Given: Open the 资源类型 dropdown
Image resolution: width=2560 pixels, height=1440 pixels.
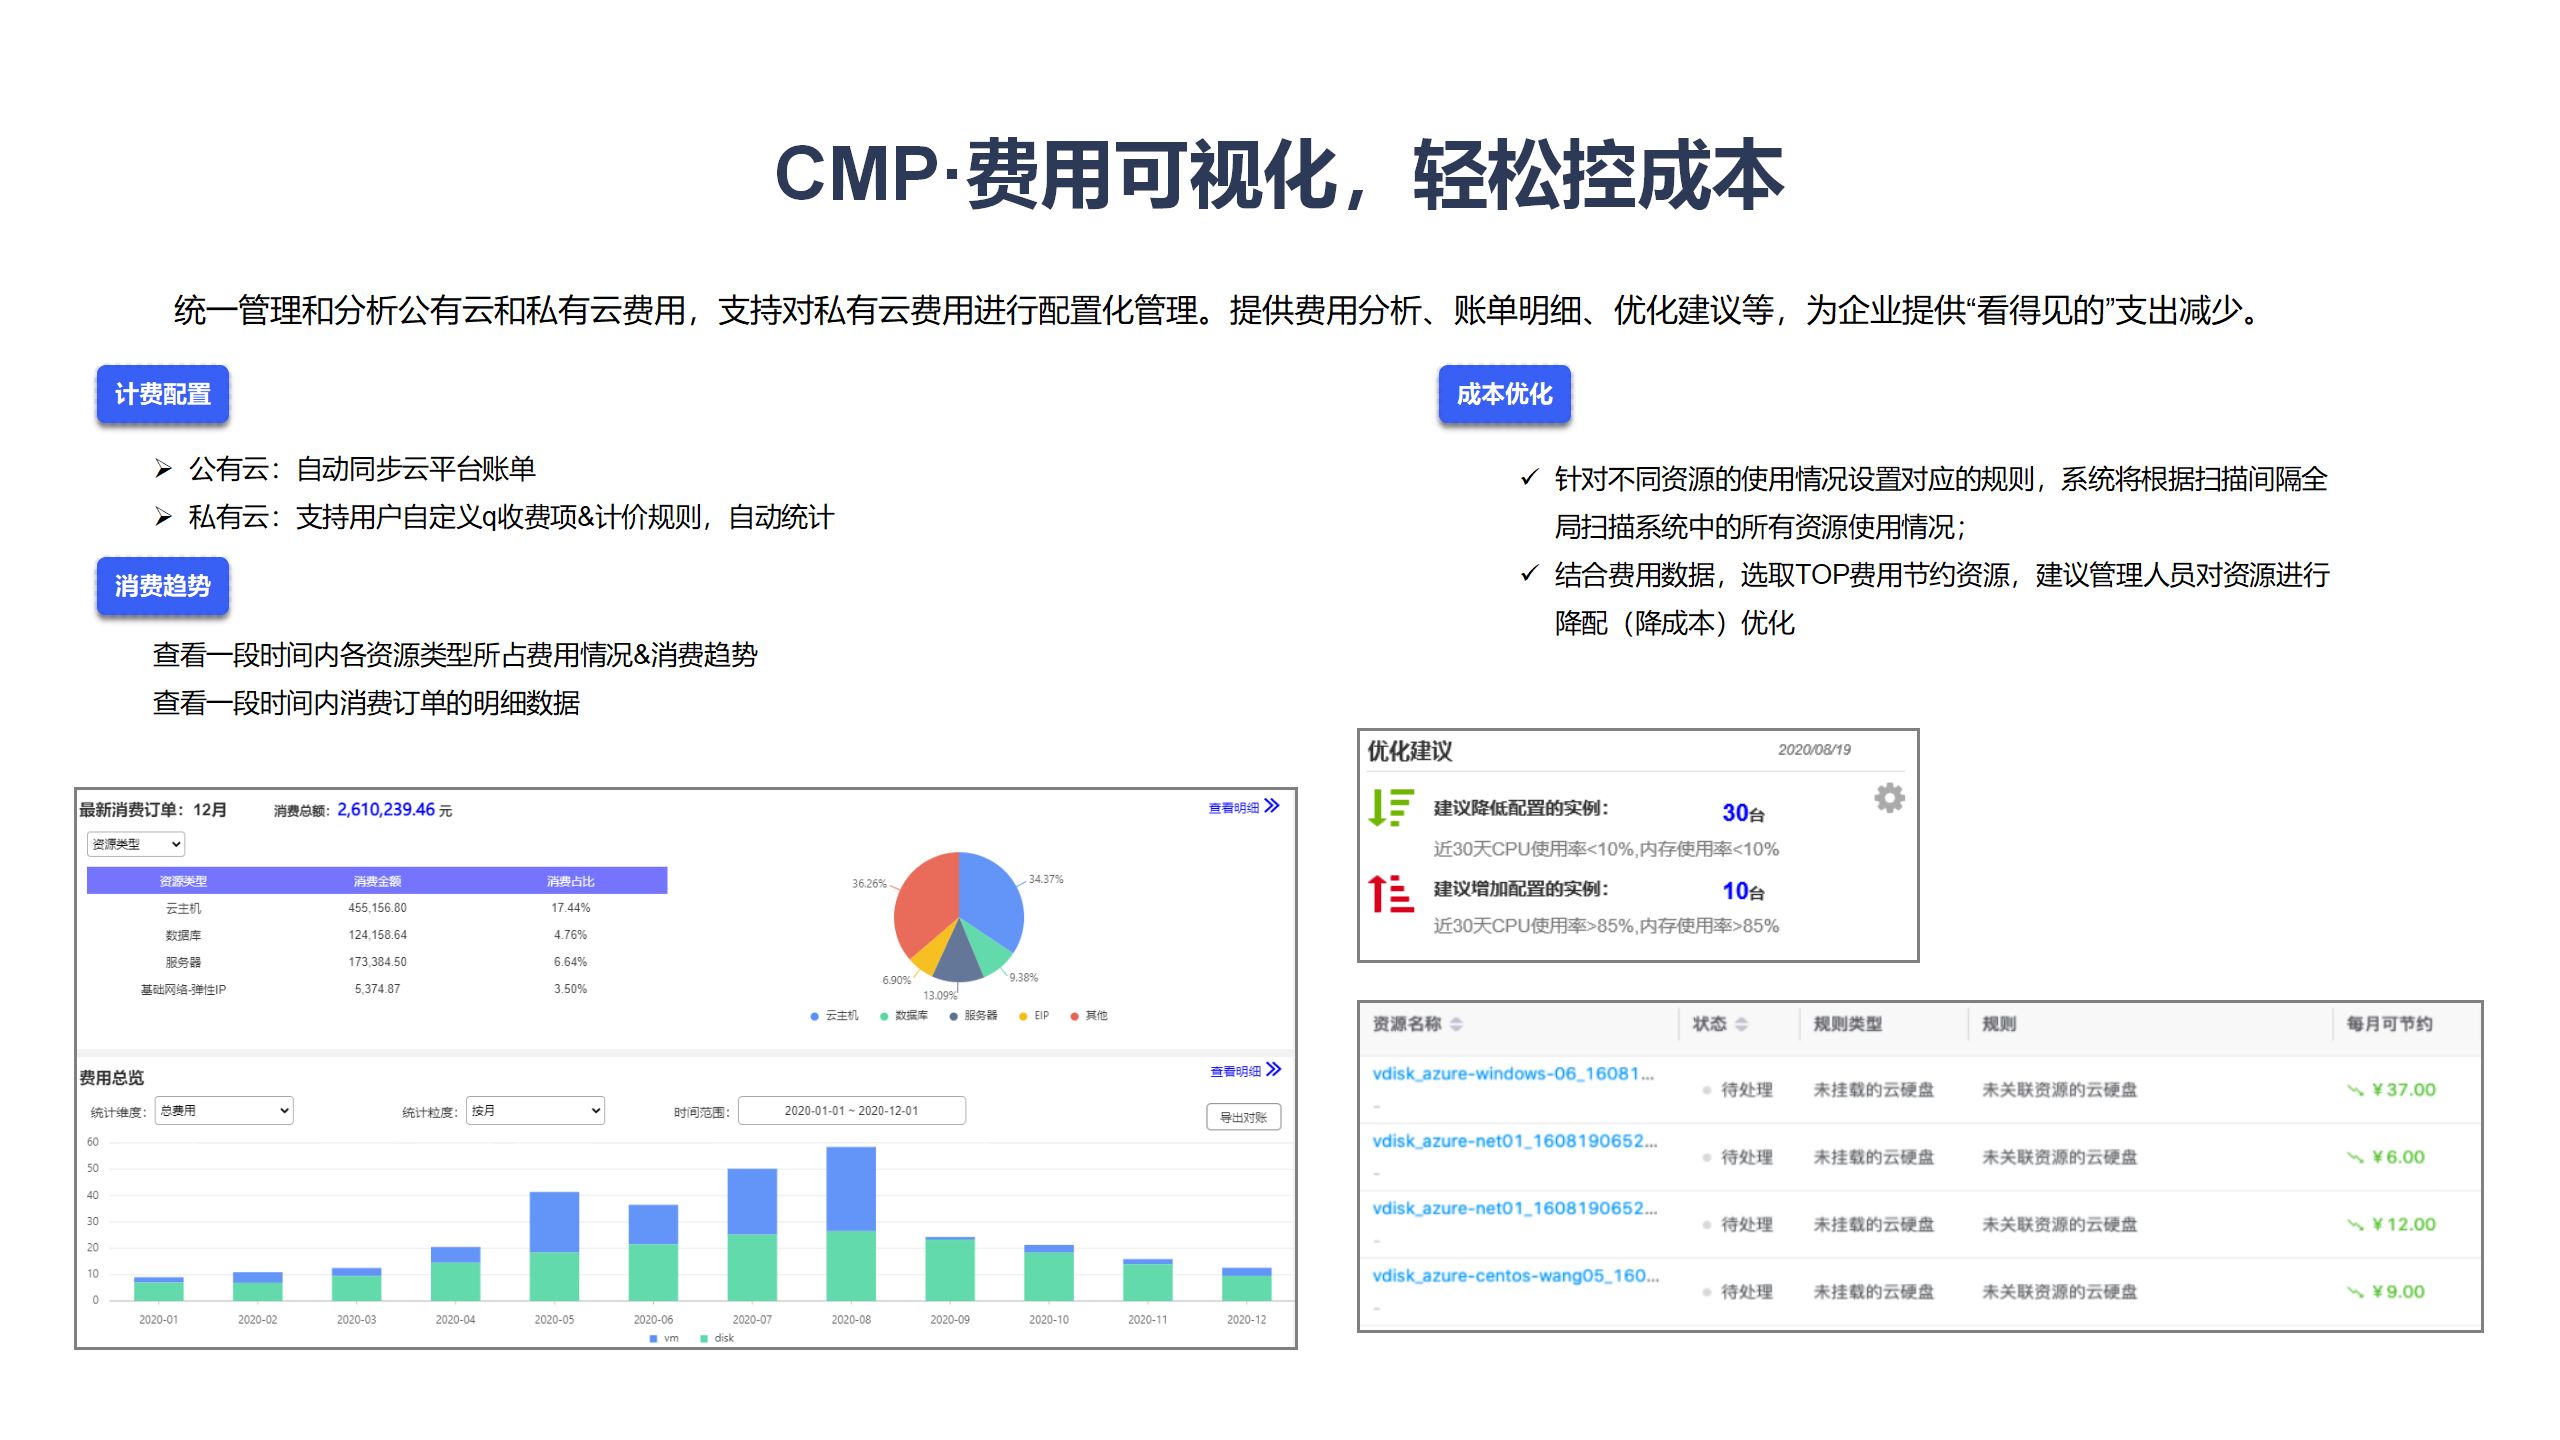Looking at the screenshot, I should coord(136,844).
